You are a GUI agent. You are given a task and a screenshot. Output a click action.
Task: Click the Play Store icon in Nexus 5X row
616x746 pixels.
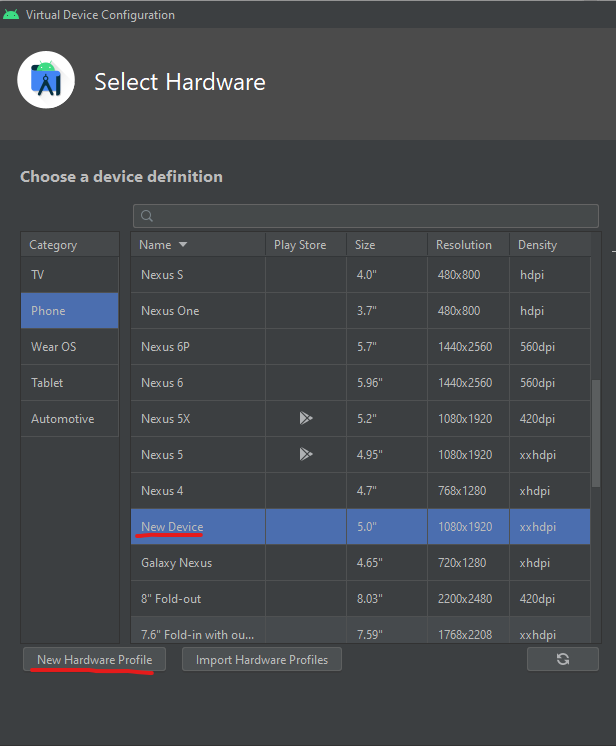[306, 418]
